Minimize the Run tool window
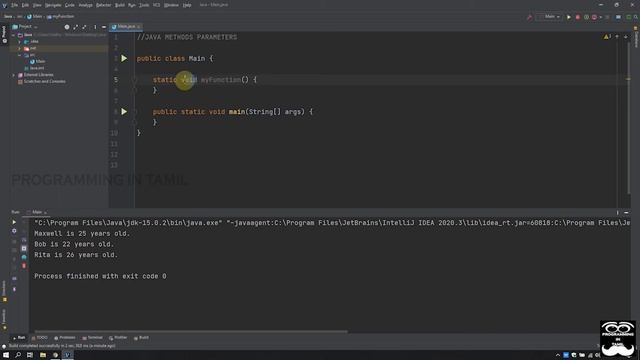This screenshot has width=640, height=360. 626,212
